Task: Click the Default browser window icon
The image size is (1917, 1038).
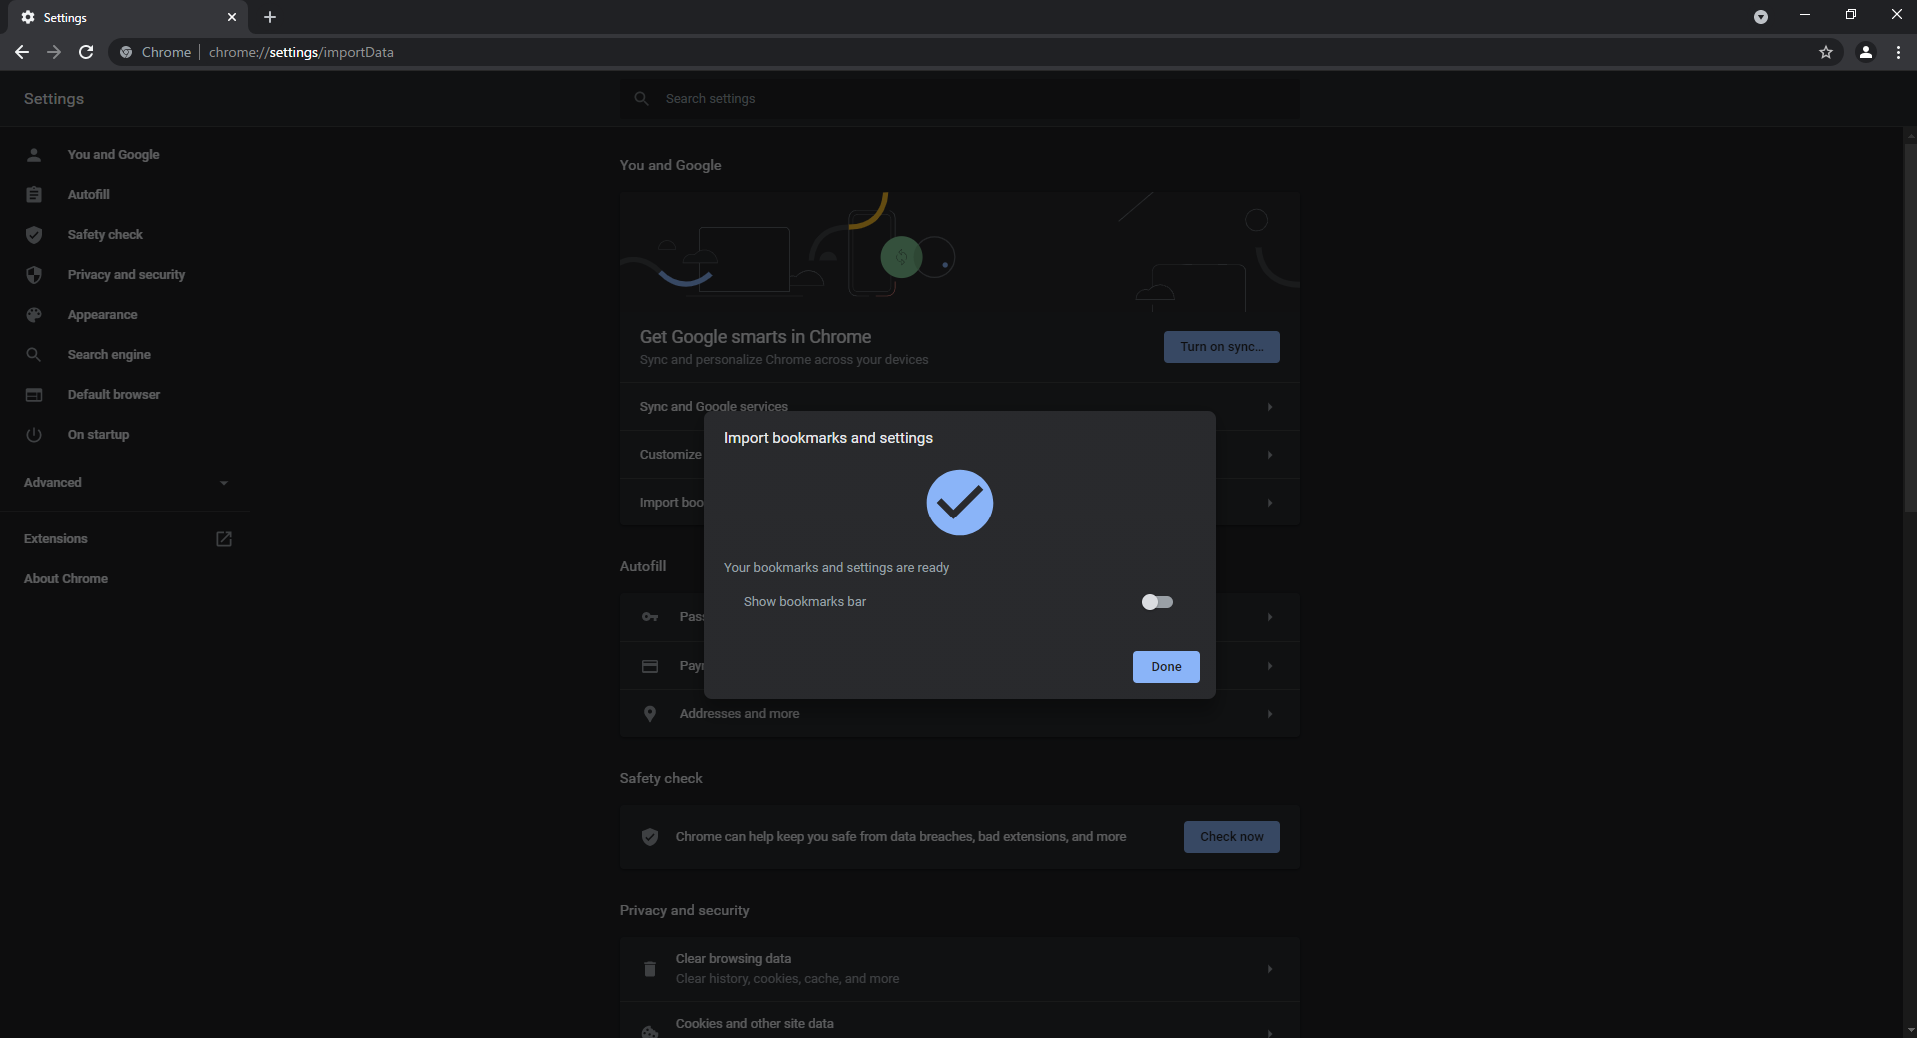Action: 34,395
